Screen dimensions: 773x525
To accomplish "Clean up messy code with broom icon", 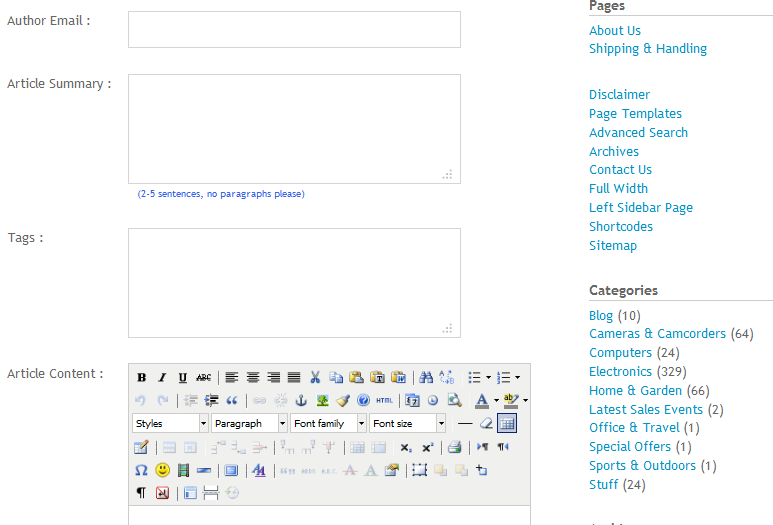I will pyautogui.click(x=343, y=400).
